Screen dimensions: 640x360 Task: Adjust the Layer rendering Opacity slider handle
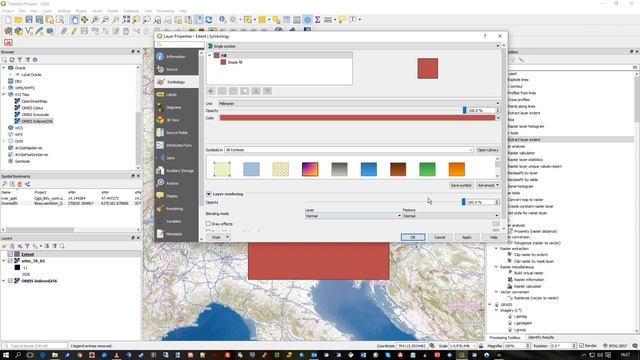(463, 202)
